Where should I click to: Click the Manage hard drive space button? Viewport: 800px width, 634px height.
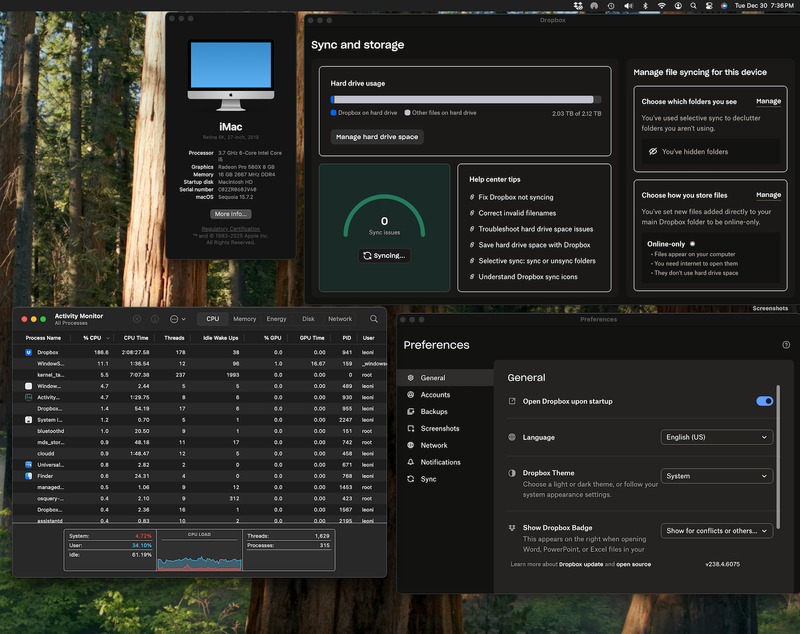pos(377,137)
